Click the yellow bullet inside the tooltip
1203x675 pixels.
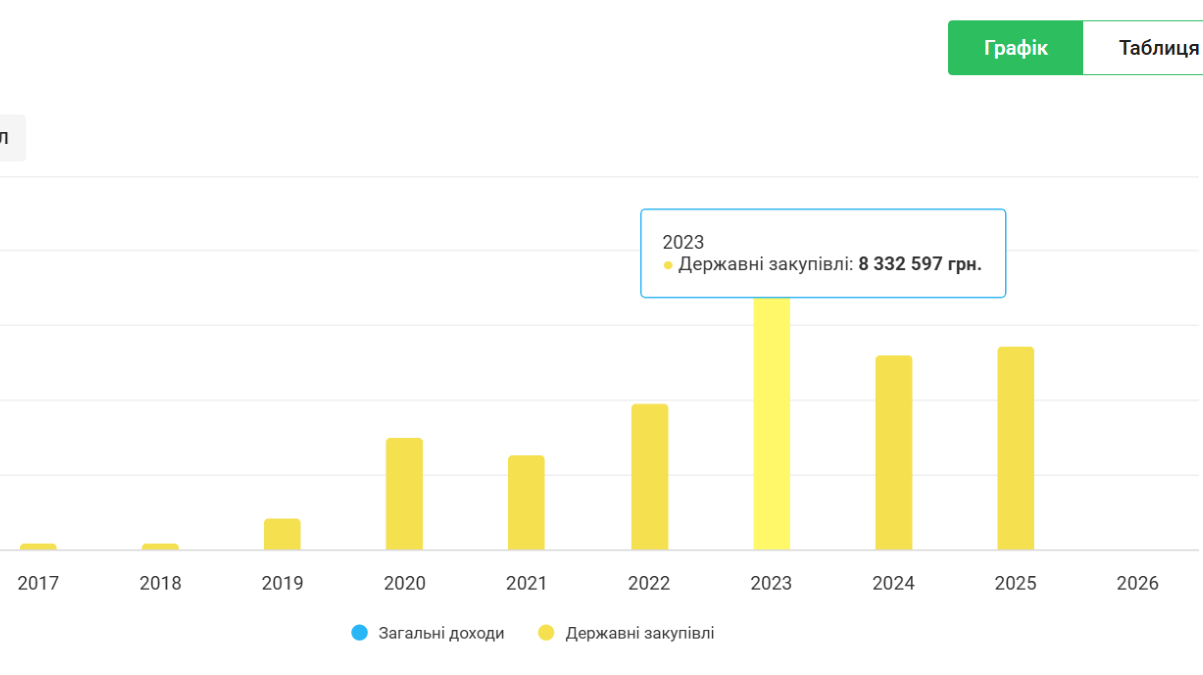pyautogui.click(x=668, y=266)
